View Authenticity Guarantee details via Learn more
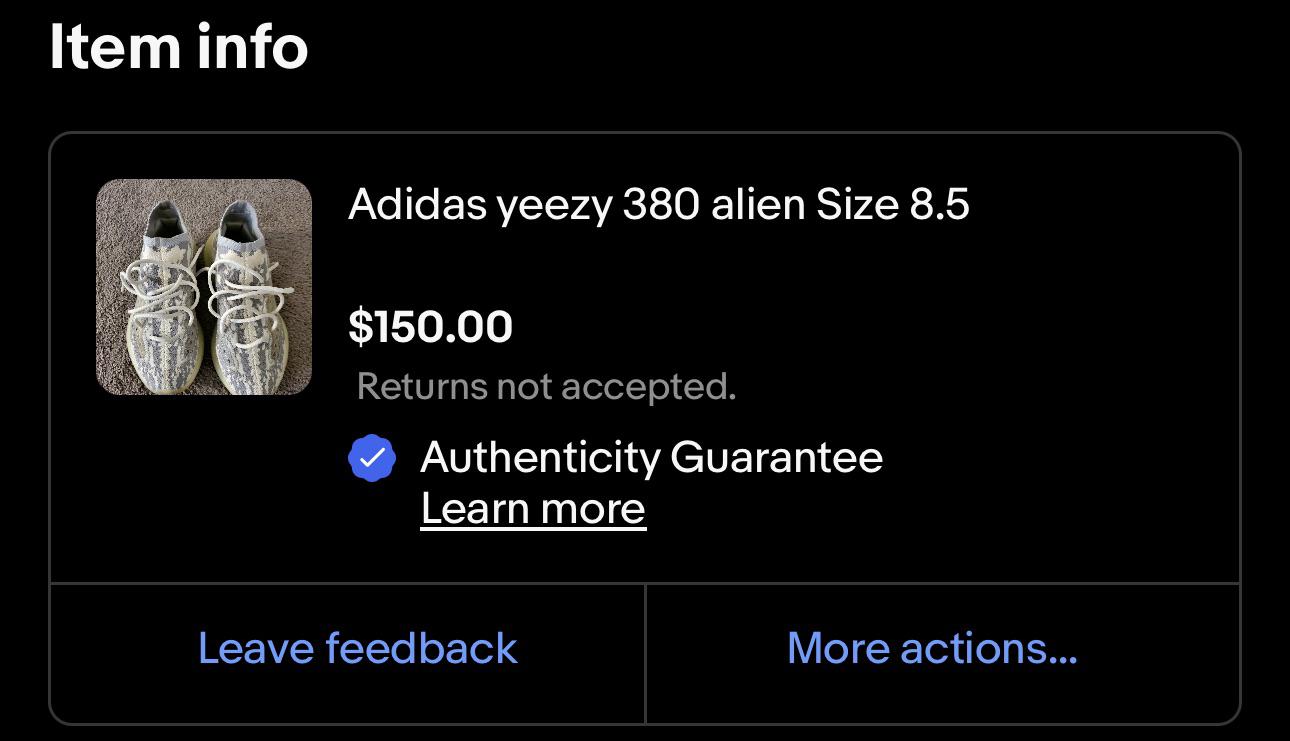 pyautogui.click(x=534, y=508)
